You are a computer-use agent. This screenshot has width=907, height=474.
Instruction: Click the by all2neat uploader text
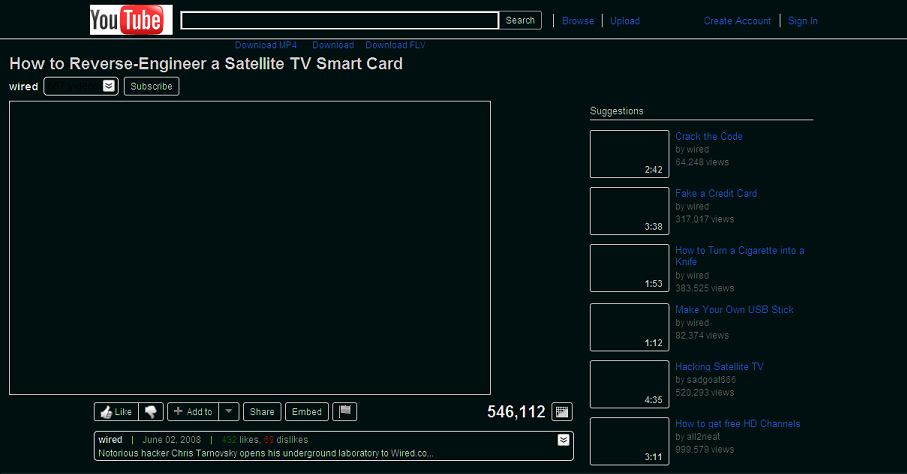[698, 437]
